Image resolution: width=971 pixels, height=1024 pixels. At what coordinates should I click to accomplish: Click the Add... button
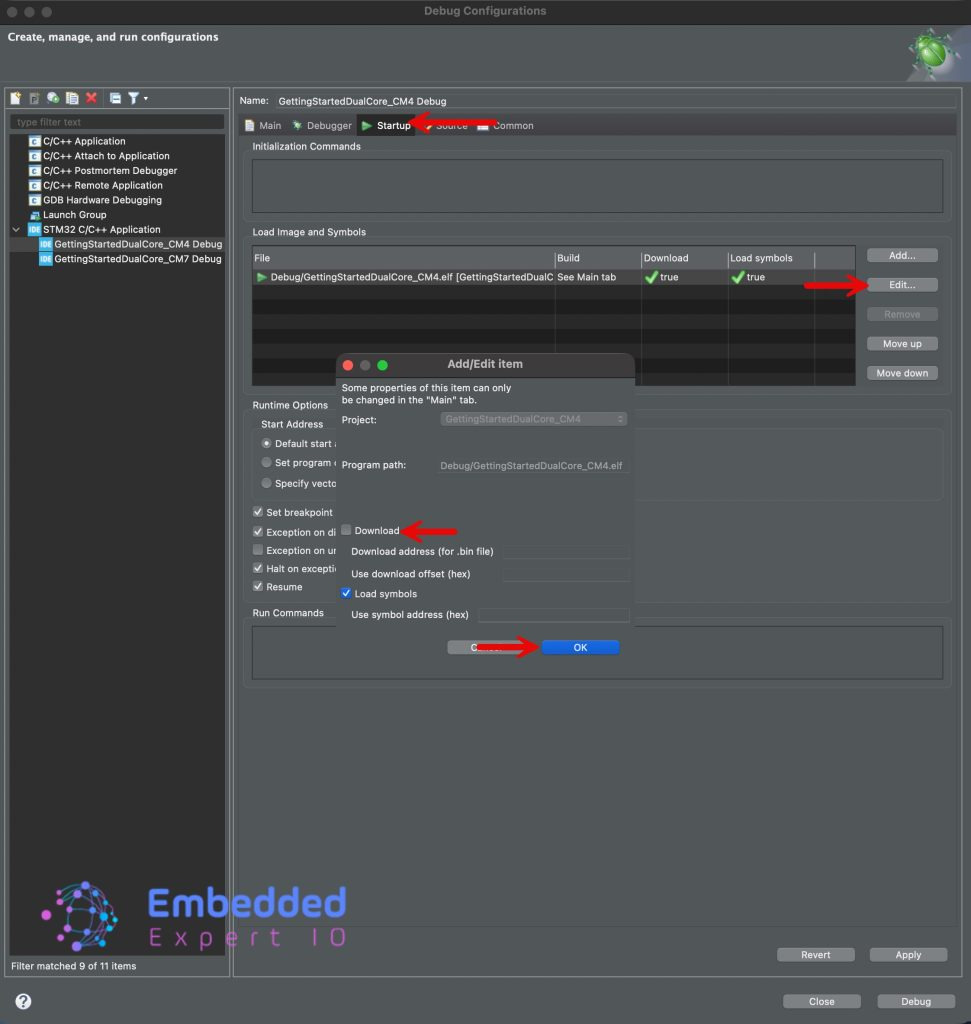[902, 255]
